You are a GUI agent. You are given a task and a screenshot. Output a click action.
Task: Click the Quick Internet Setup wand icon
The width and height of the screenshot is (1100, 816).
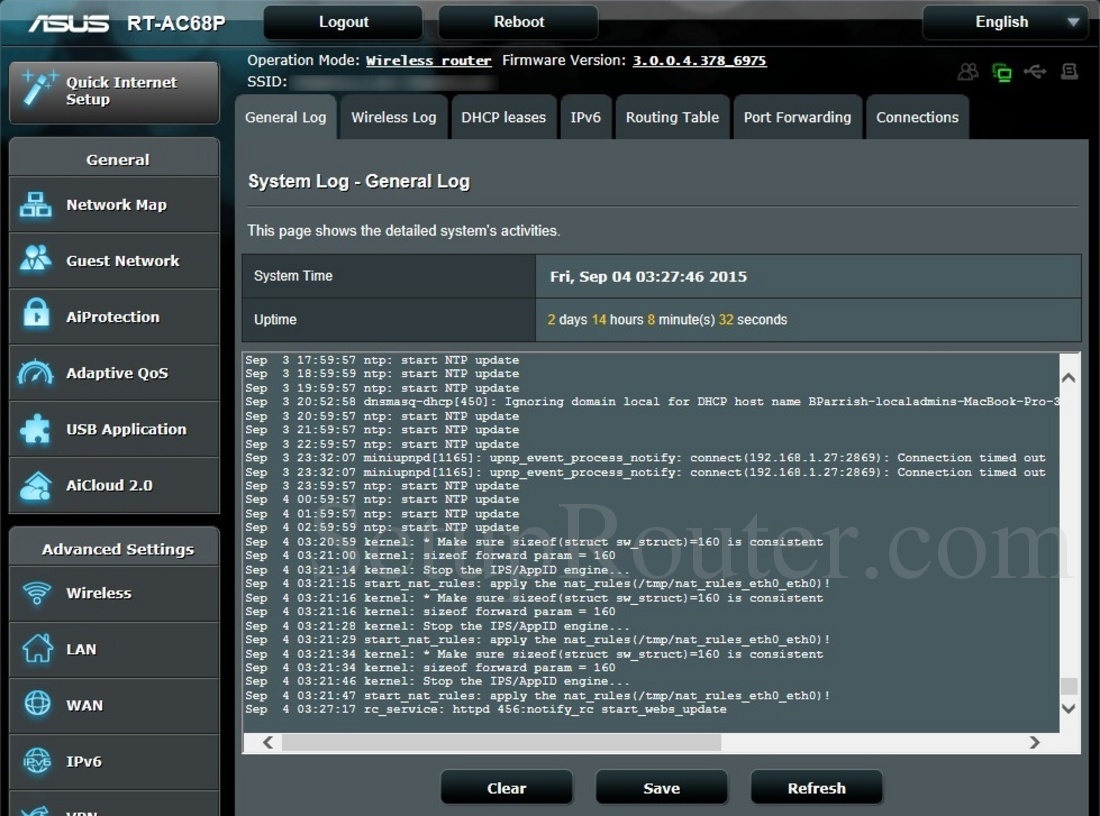(38, 88)
